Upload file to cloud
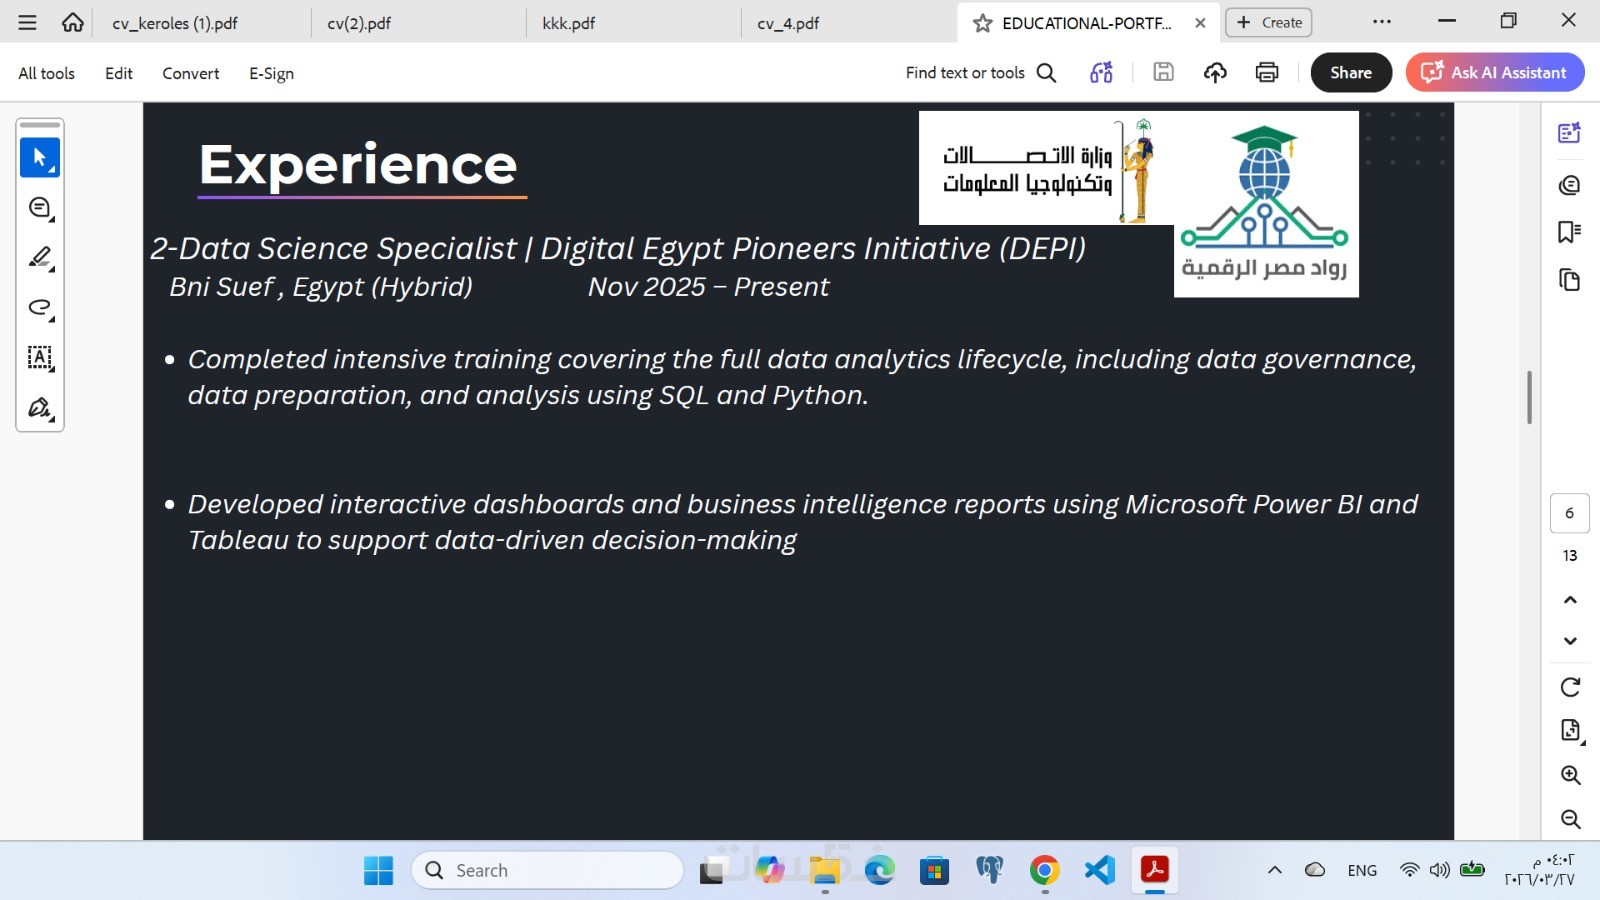Viewport: 1600px width, 900px height. coord(1215,72)
